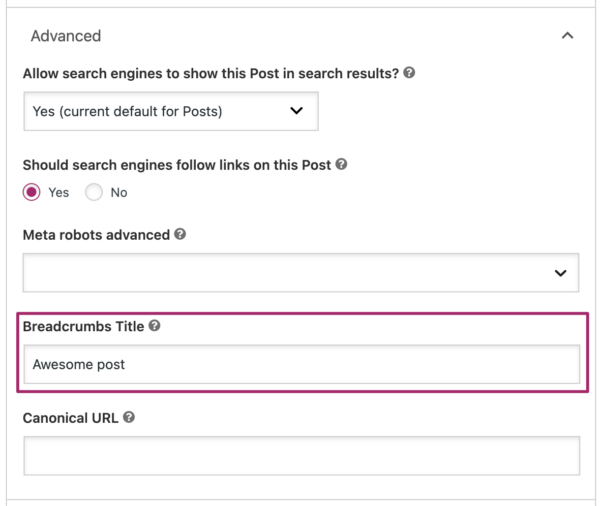Screen dimensions: 600x506
Task: Click the Advanced section heading
Action: [x=66, y=36]
